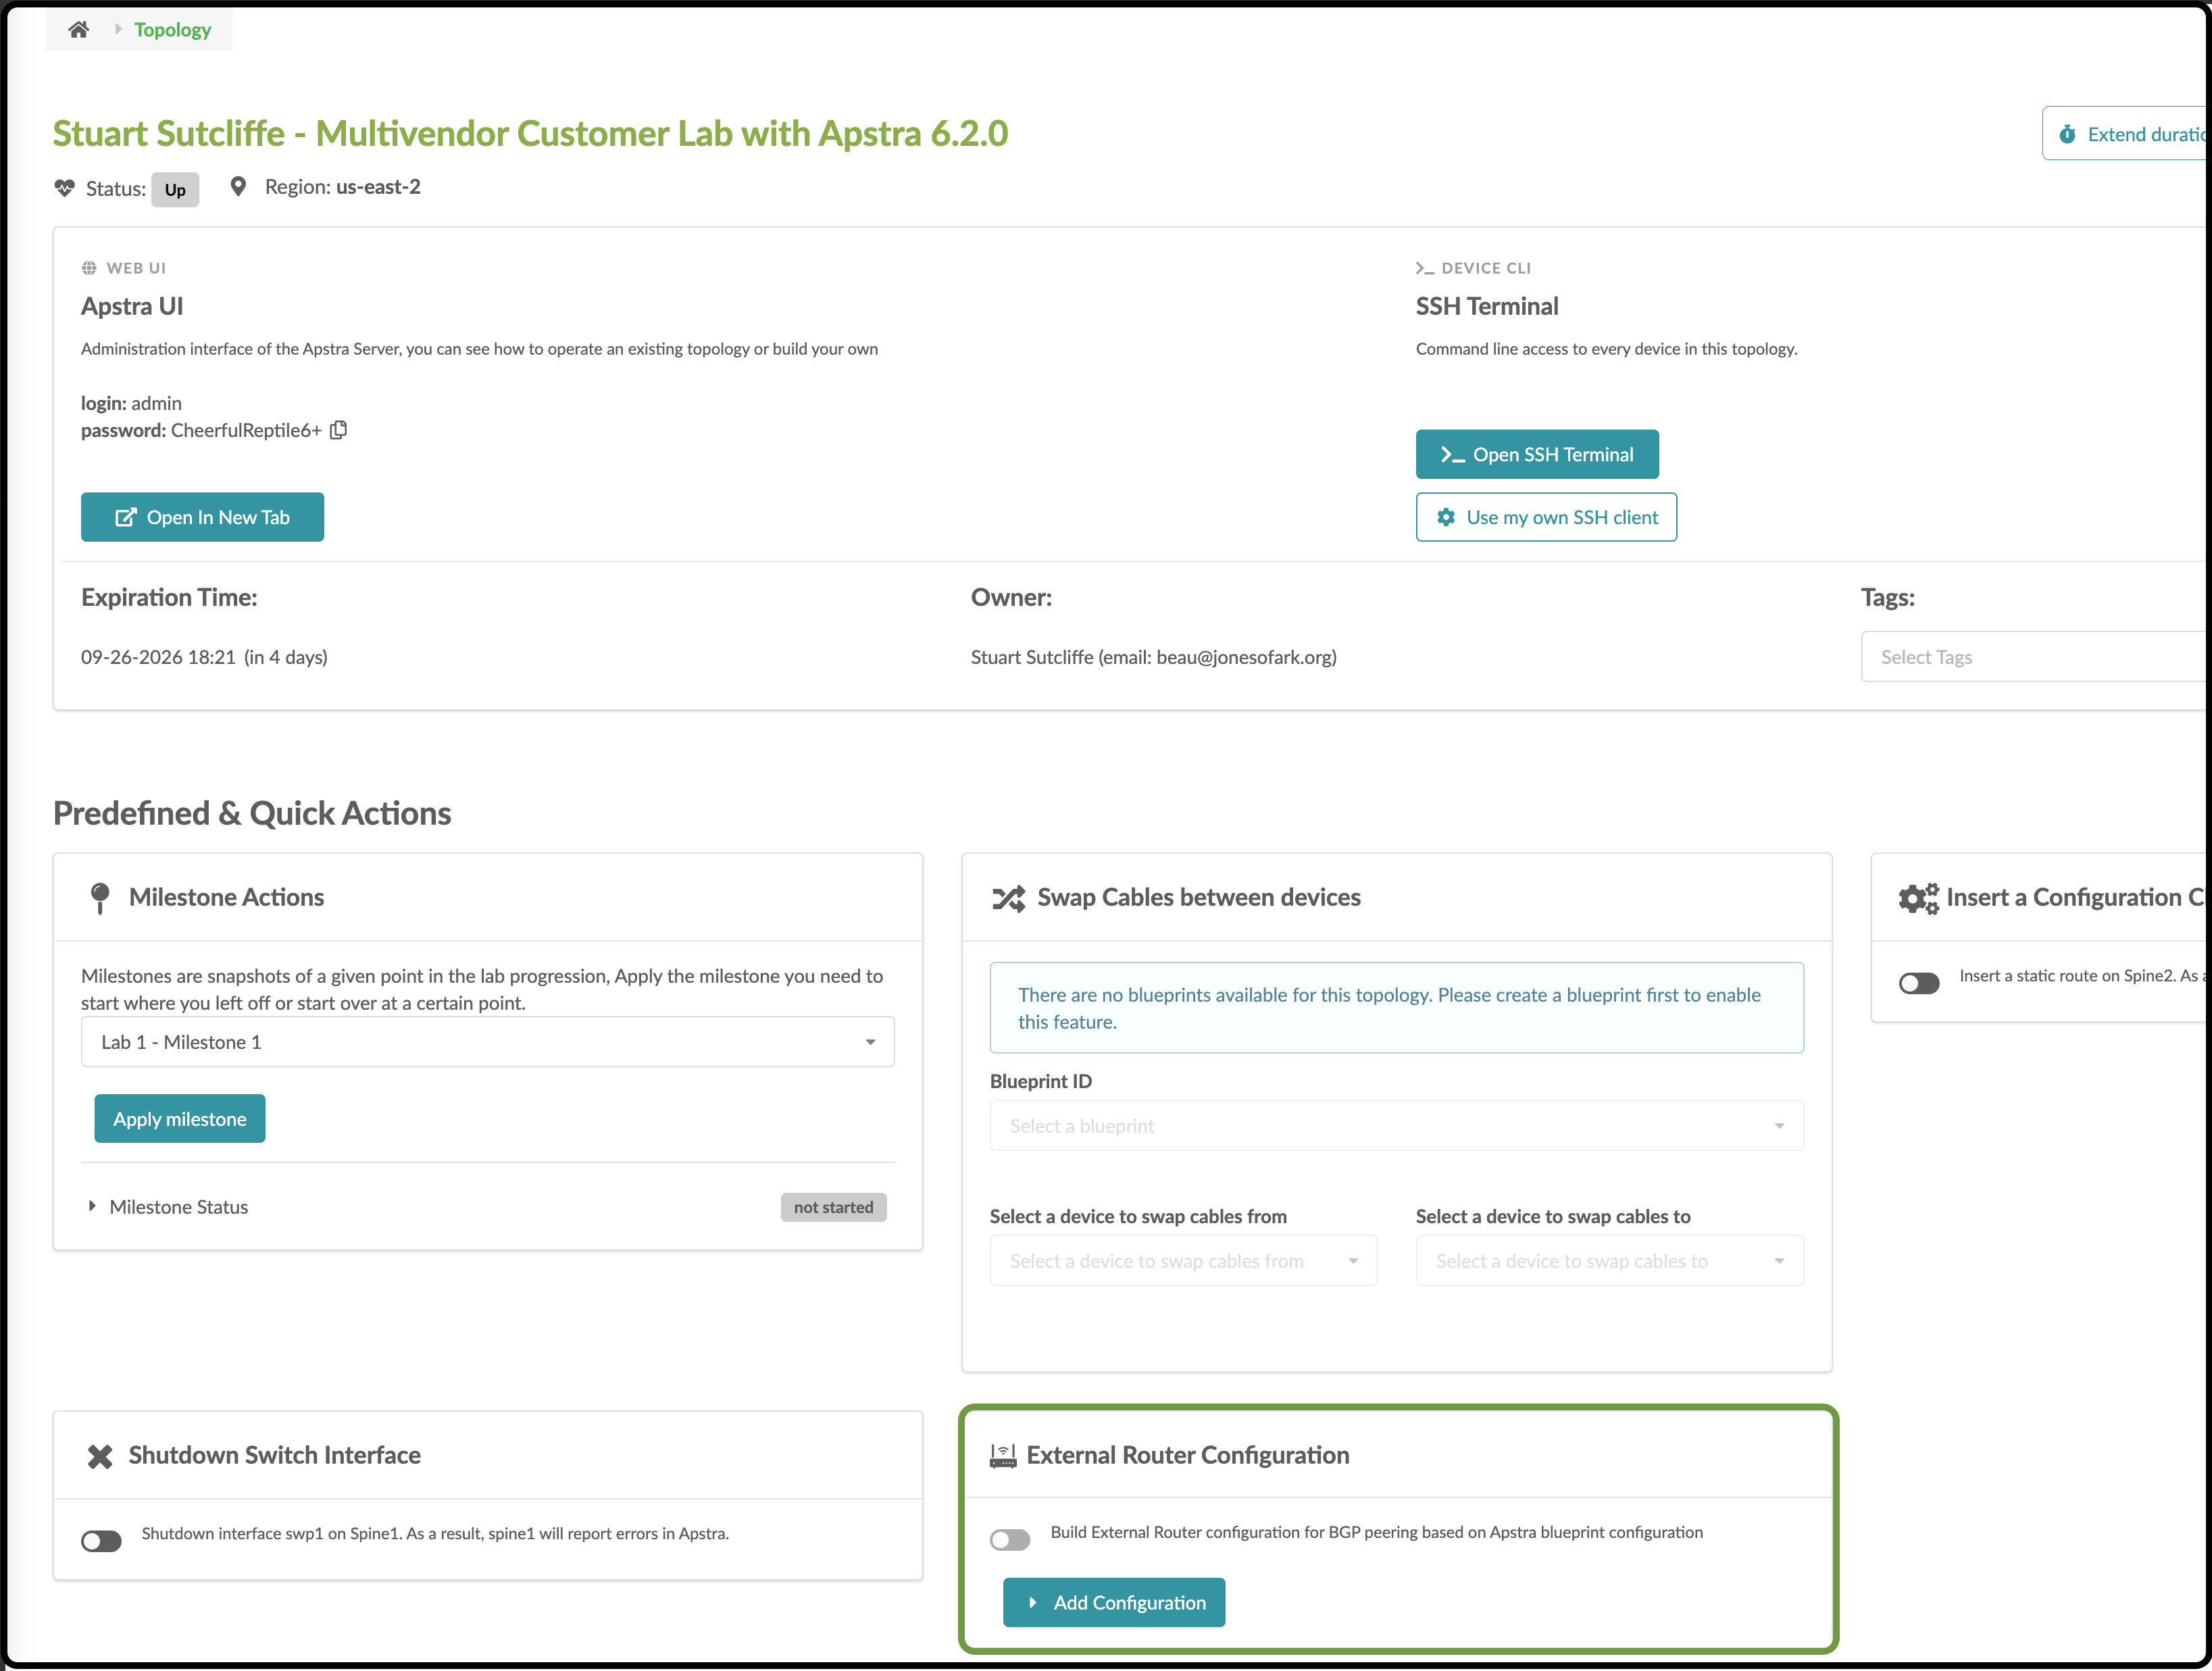Viewport: 2212px width, 1671px height.
Task: Click the lab title heading
Action: click(x=530, y=134)
